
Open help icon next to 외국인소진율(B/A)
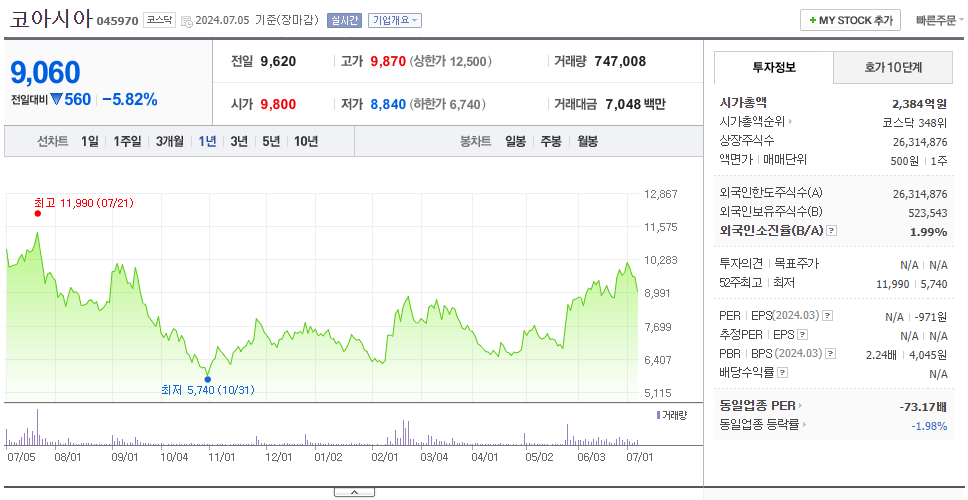[832, 231]
